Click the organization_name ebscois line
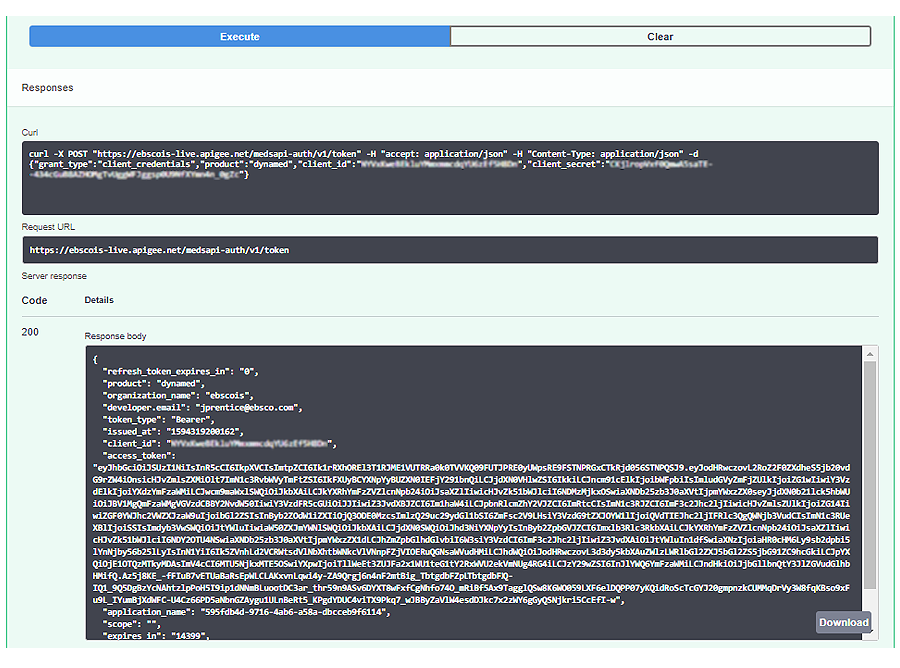Image resolution: width=900 pixels, height=668 pixels. (182, 395)
